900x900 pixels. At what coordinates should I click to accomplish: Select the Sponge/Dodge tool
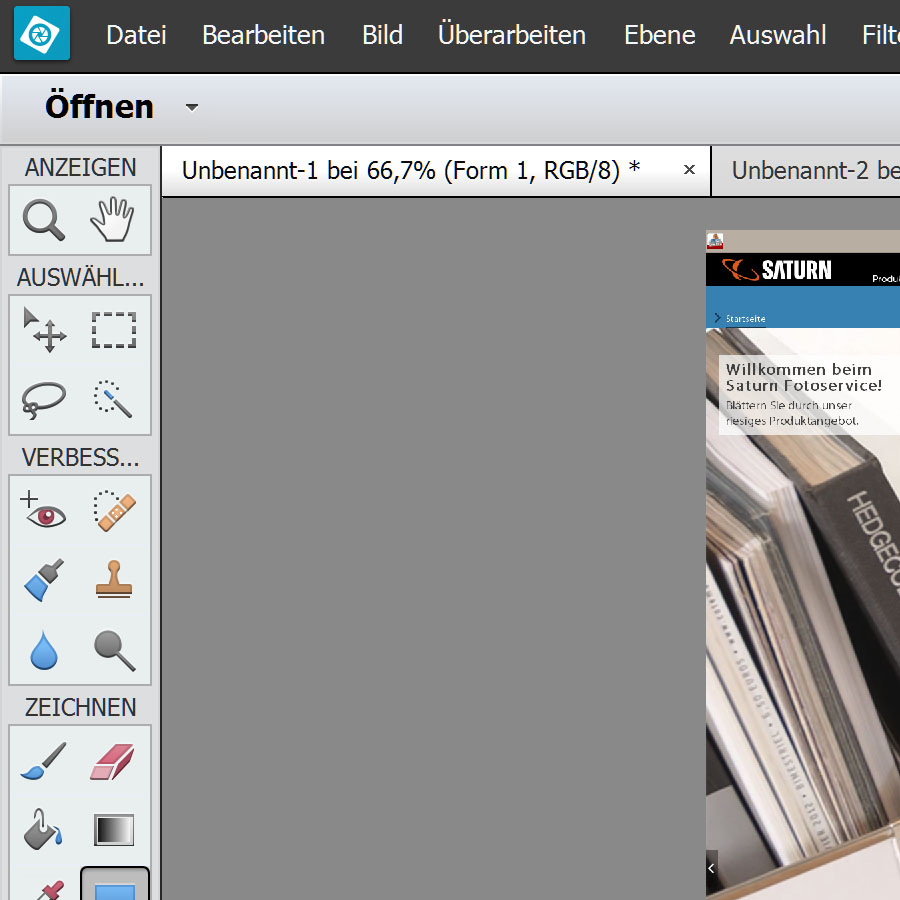(114, 650)
